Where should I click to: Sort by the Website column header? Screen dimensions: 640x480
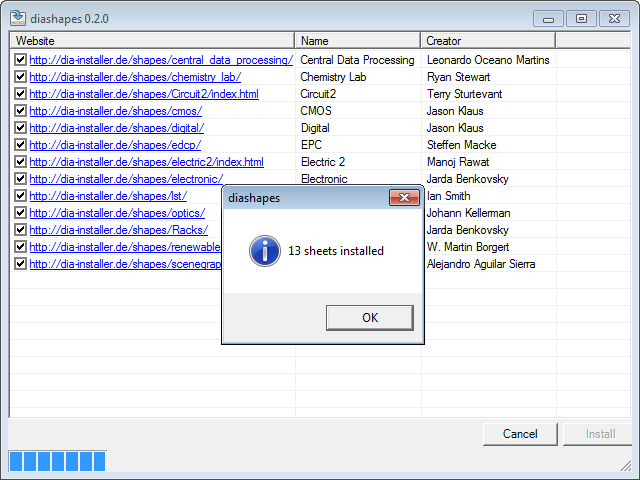point(152,41)
